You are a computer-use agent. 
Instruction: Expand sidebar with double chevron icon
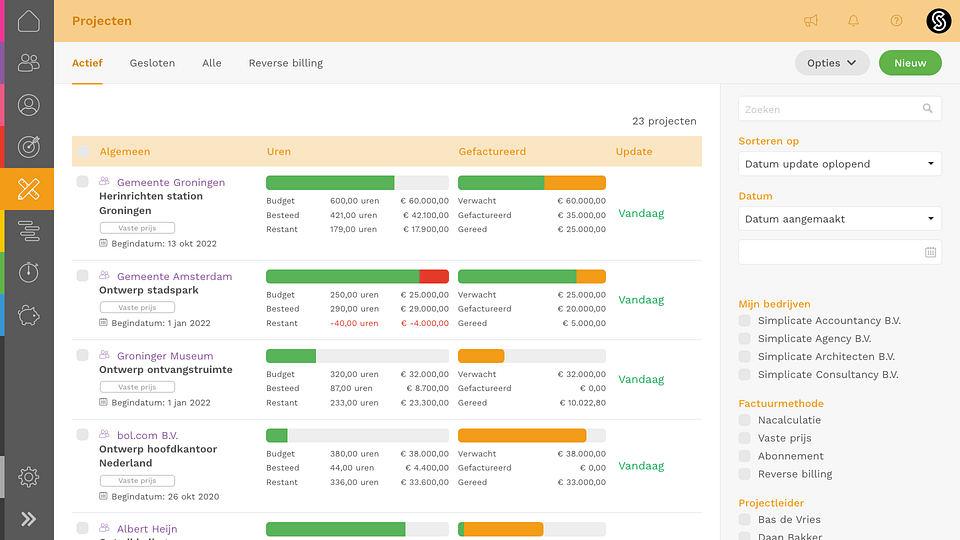coord(29,519)
